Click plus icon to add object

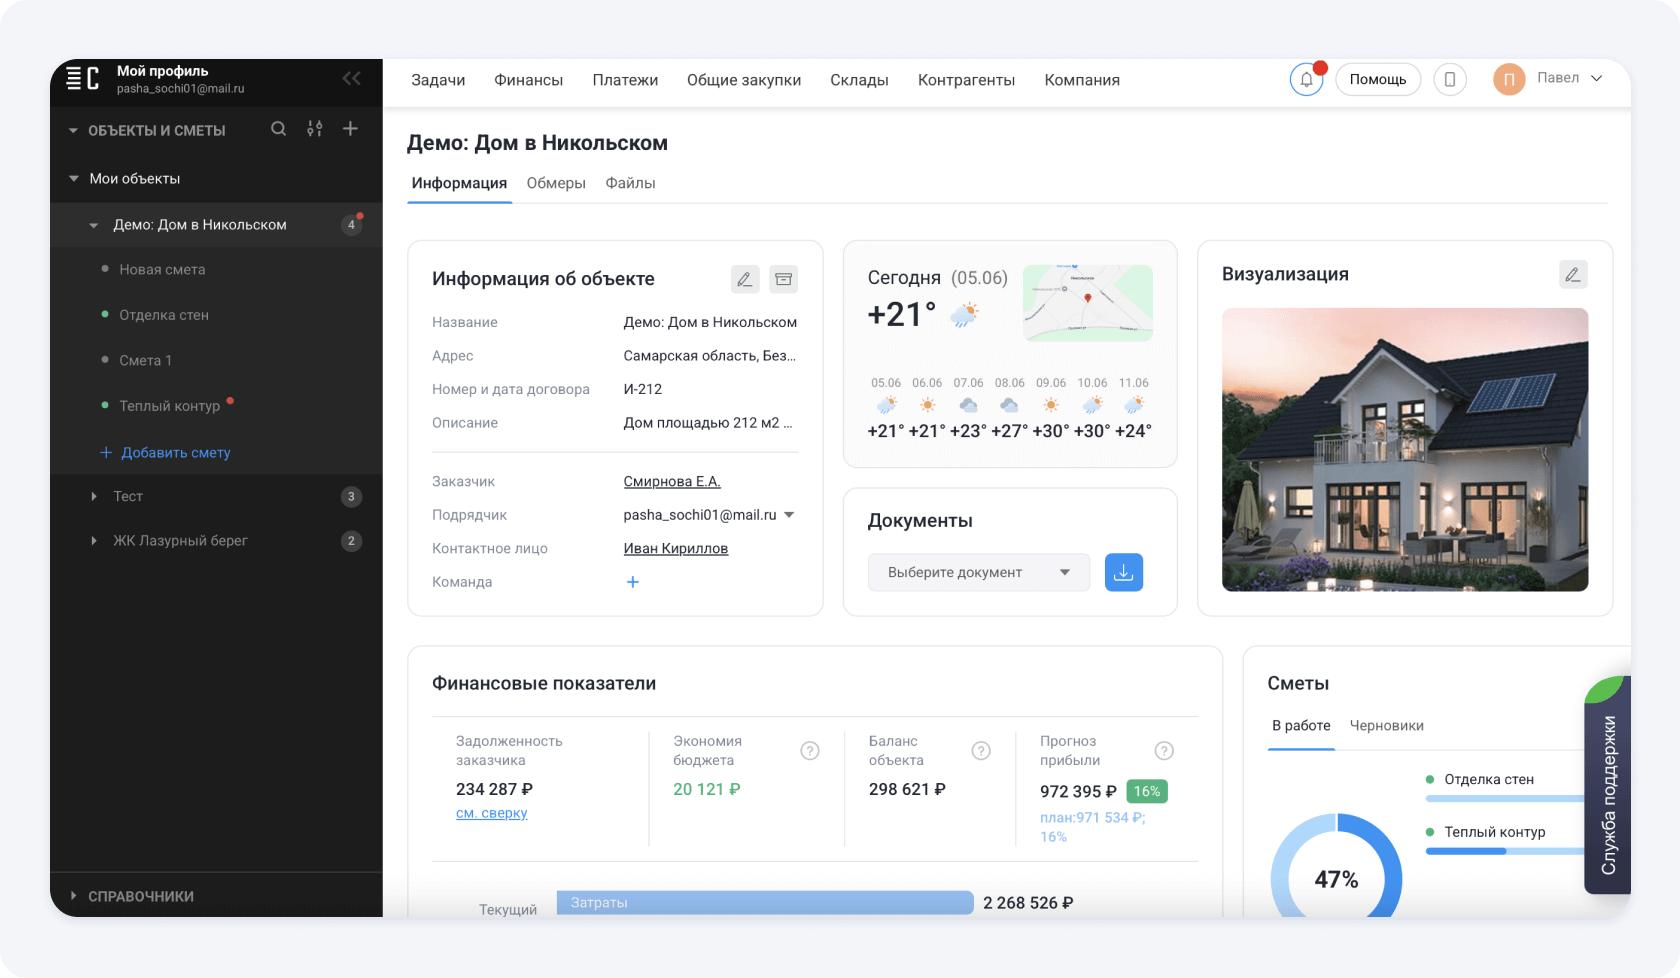pyautogui.click(x=350, y=129)
